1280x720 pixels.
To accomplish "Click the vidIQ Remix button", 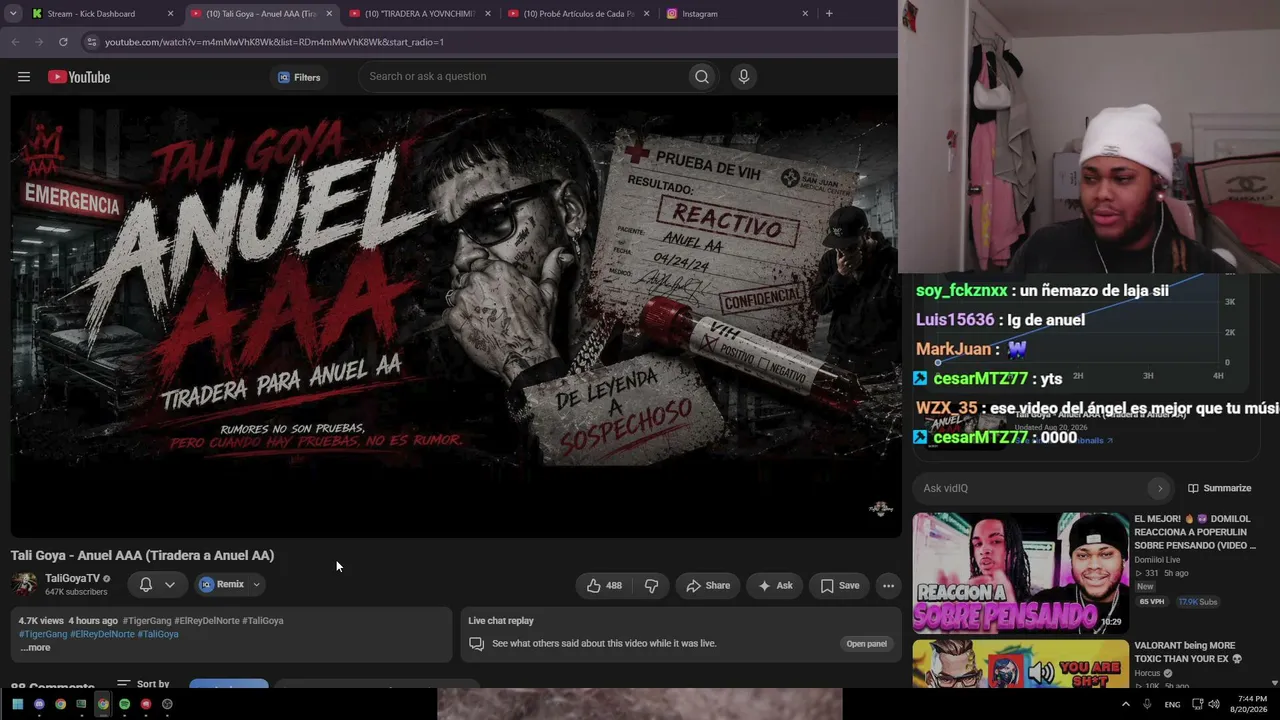I will [x=222, y=585].
